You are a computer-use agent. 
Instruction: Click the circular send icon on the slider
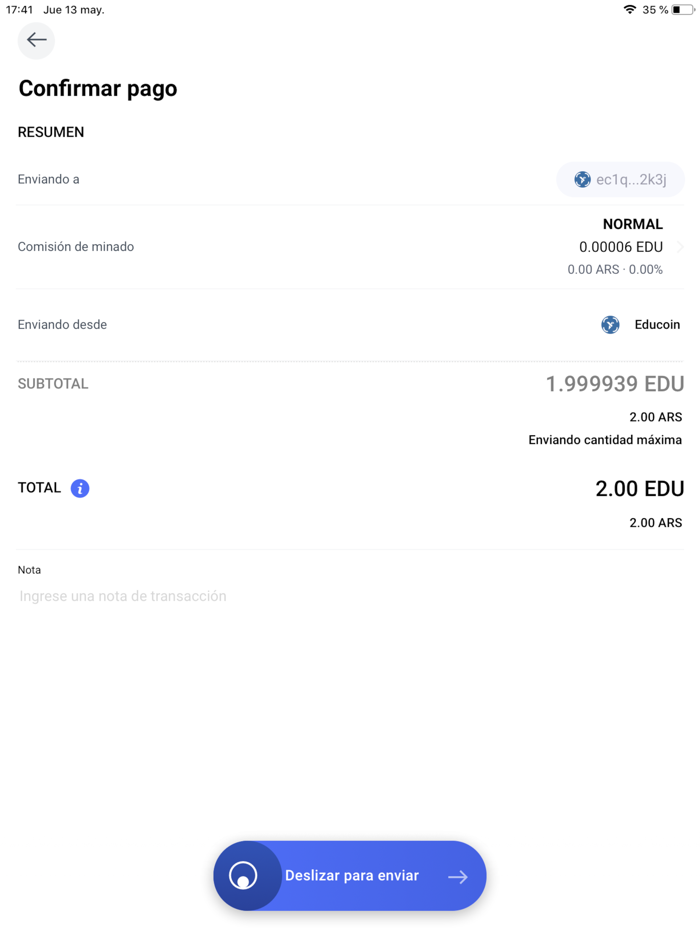coord(247,876)
